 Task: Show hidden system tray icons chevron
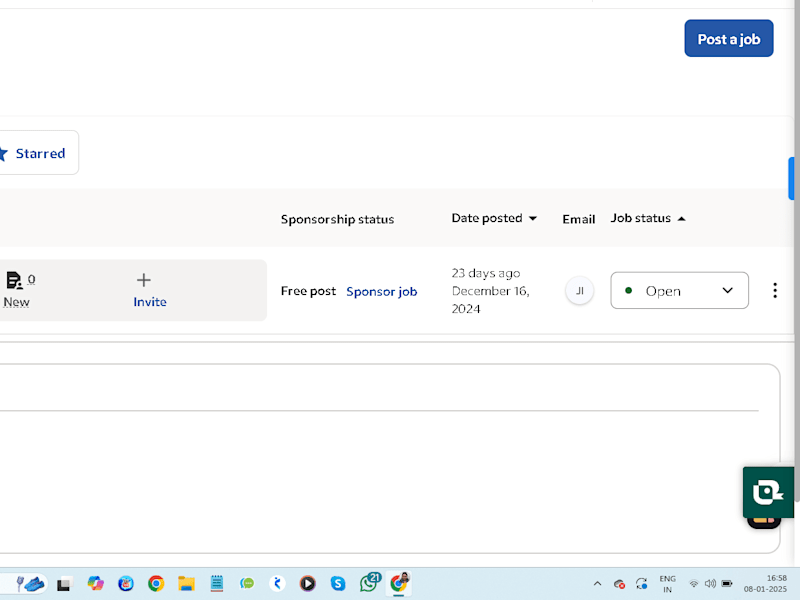point(597,583)
